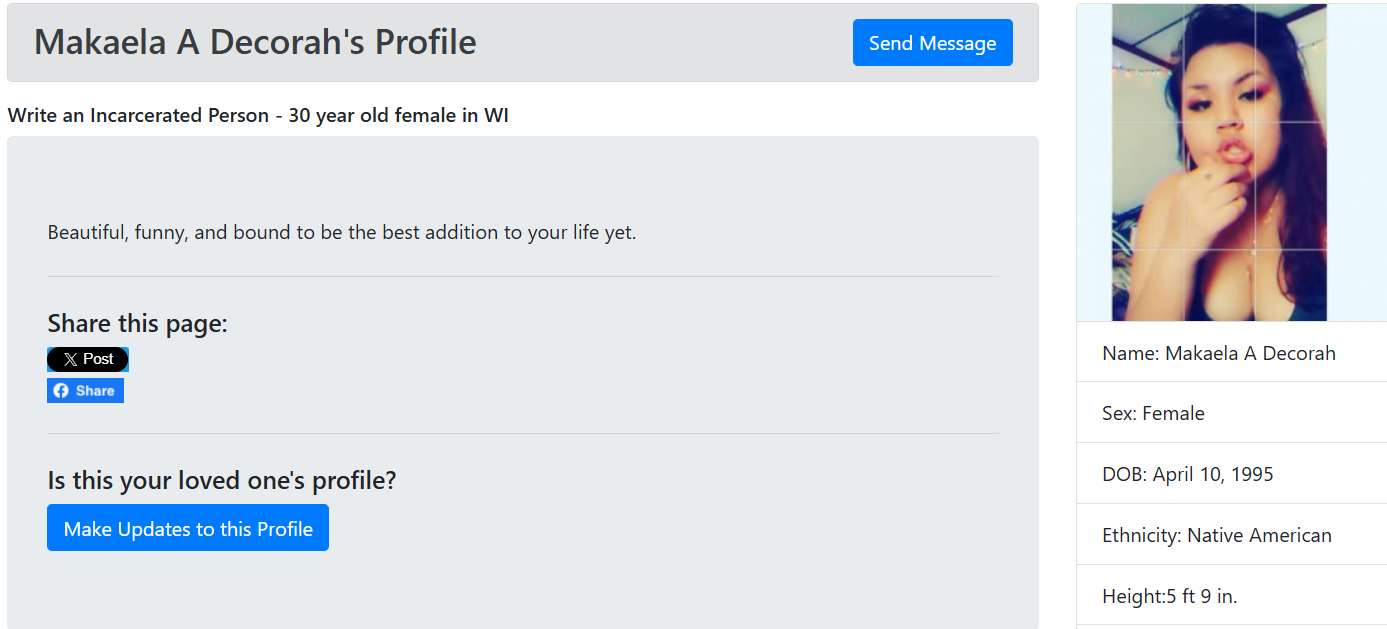Click the Send Message button
The height and width of the screenshot is (629, 1387).
coord(932,43)
